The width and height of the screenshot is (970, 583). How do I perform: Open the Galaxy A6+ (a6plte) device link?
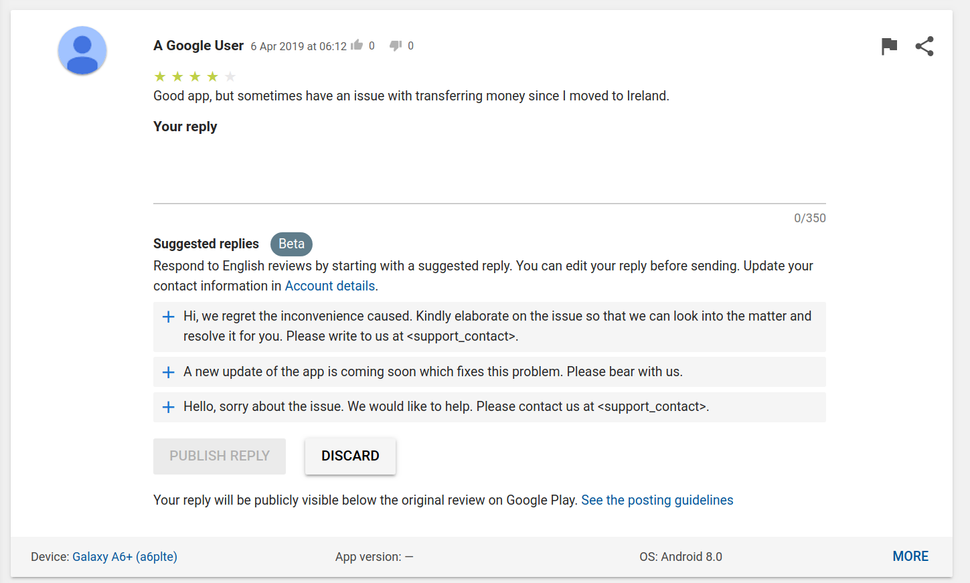tap(124, 556)
